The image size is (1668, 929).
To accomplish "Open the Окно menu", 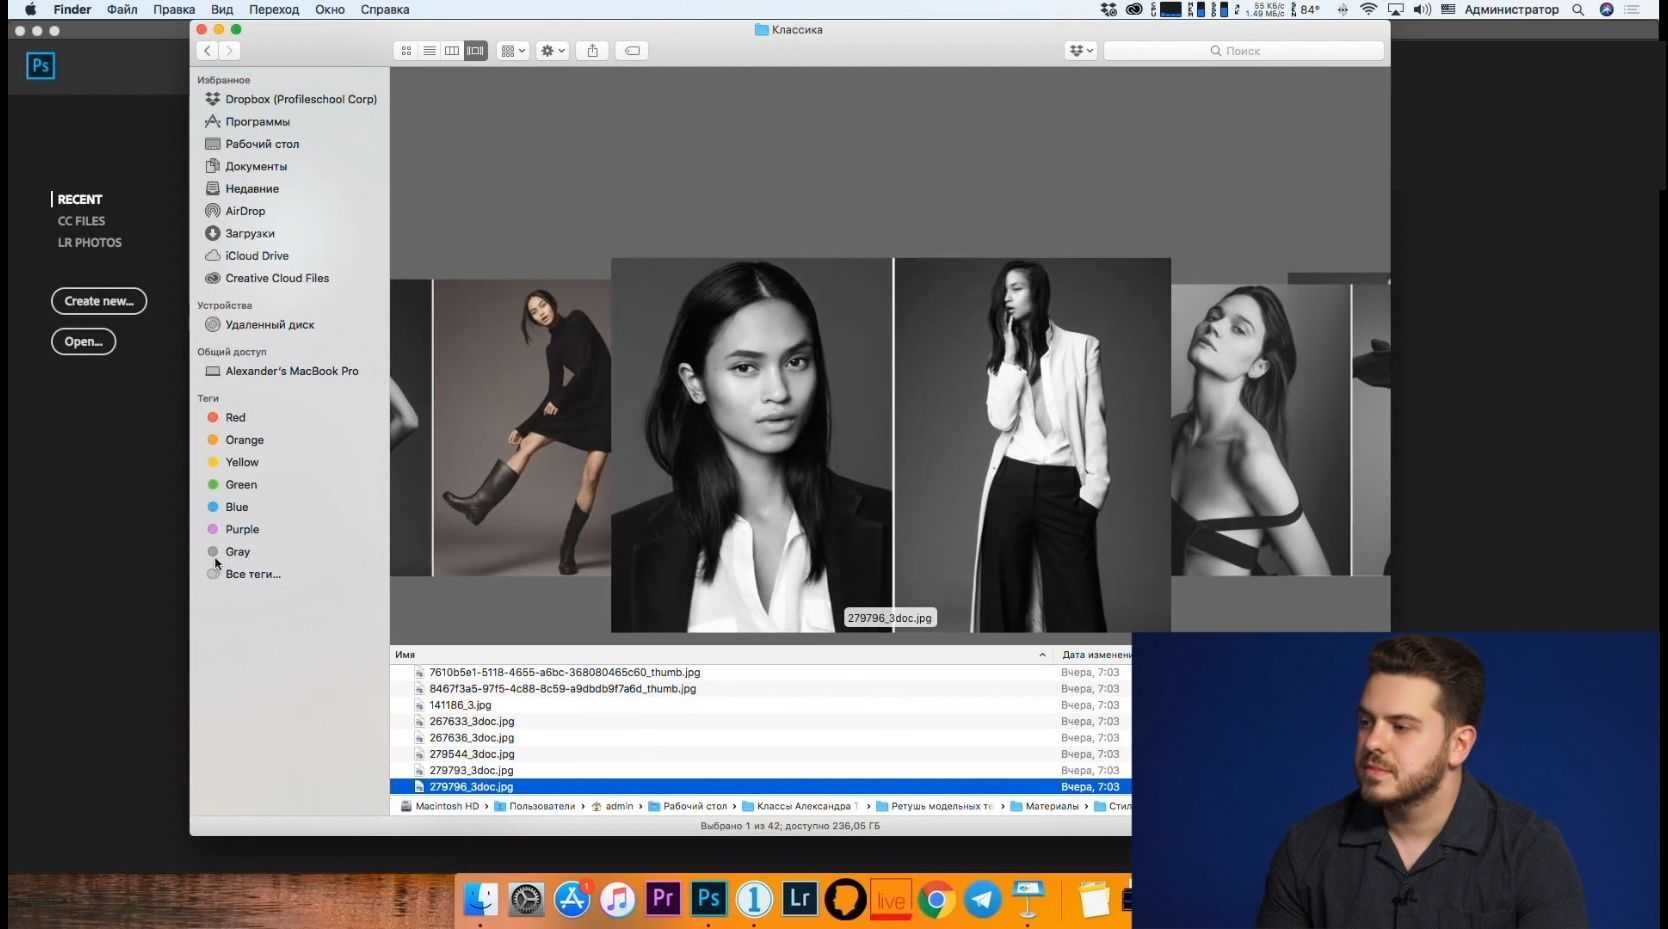I will (x=330, y=10).
